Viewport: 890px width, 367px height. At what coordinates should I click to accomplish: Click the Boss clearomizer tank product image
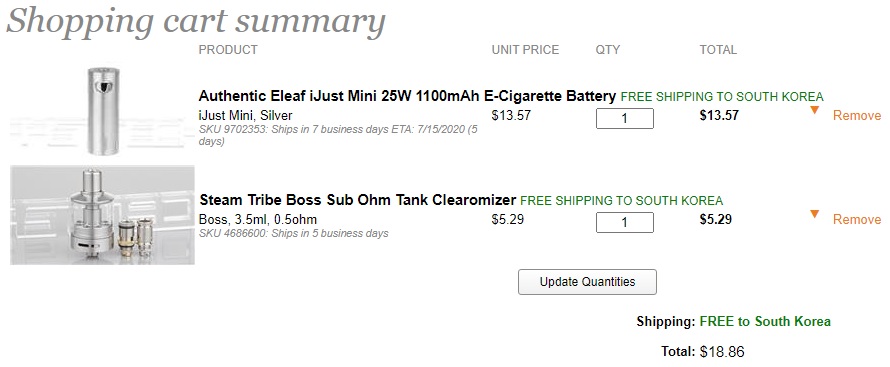(x=103, y=215)
